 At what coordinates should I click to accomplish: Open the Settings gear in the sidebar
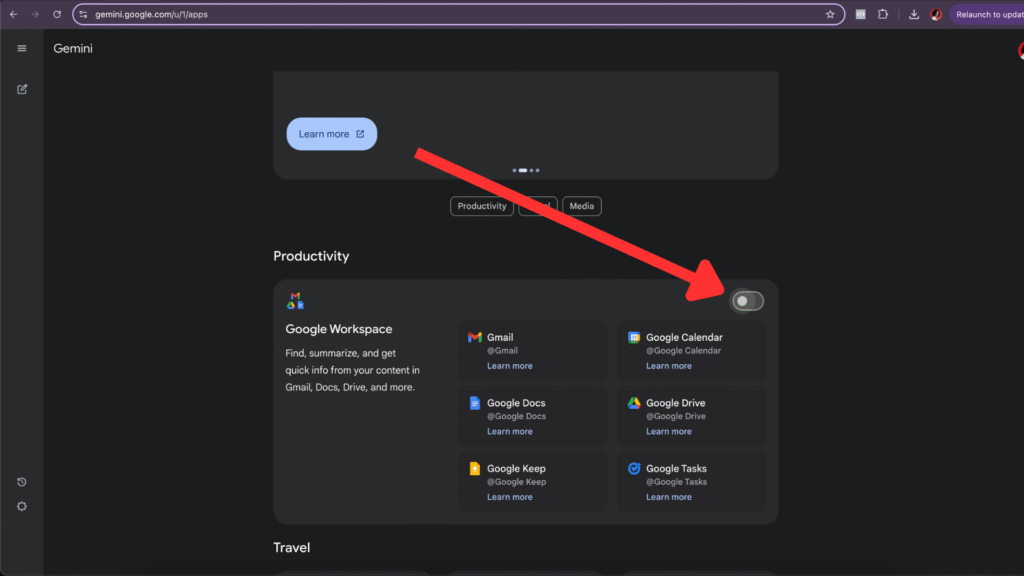click(22, 506)
